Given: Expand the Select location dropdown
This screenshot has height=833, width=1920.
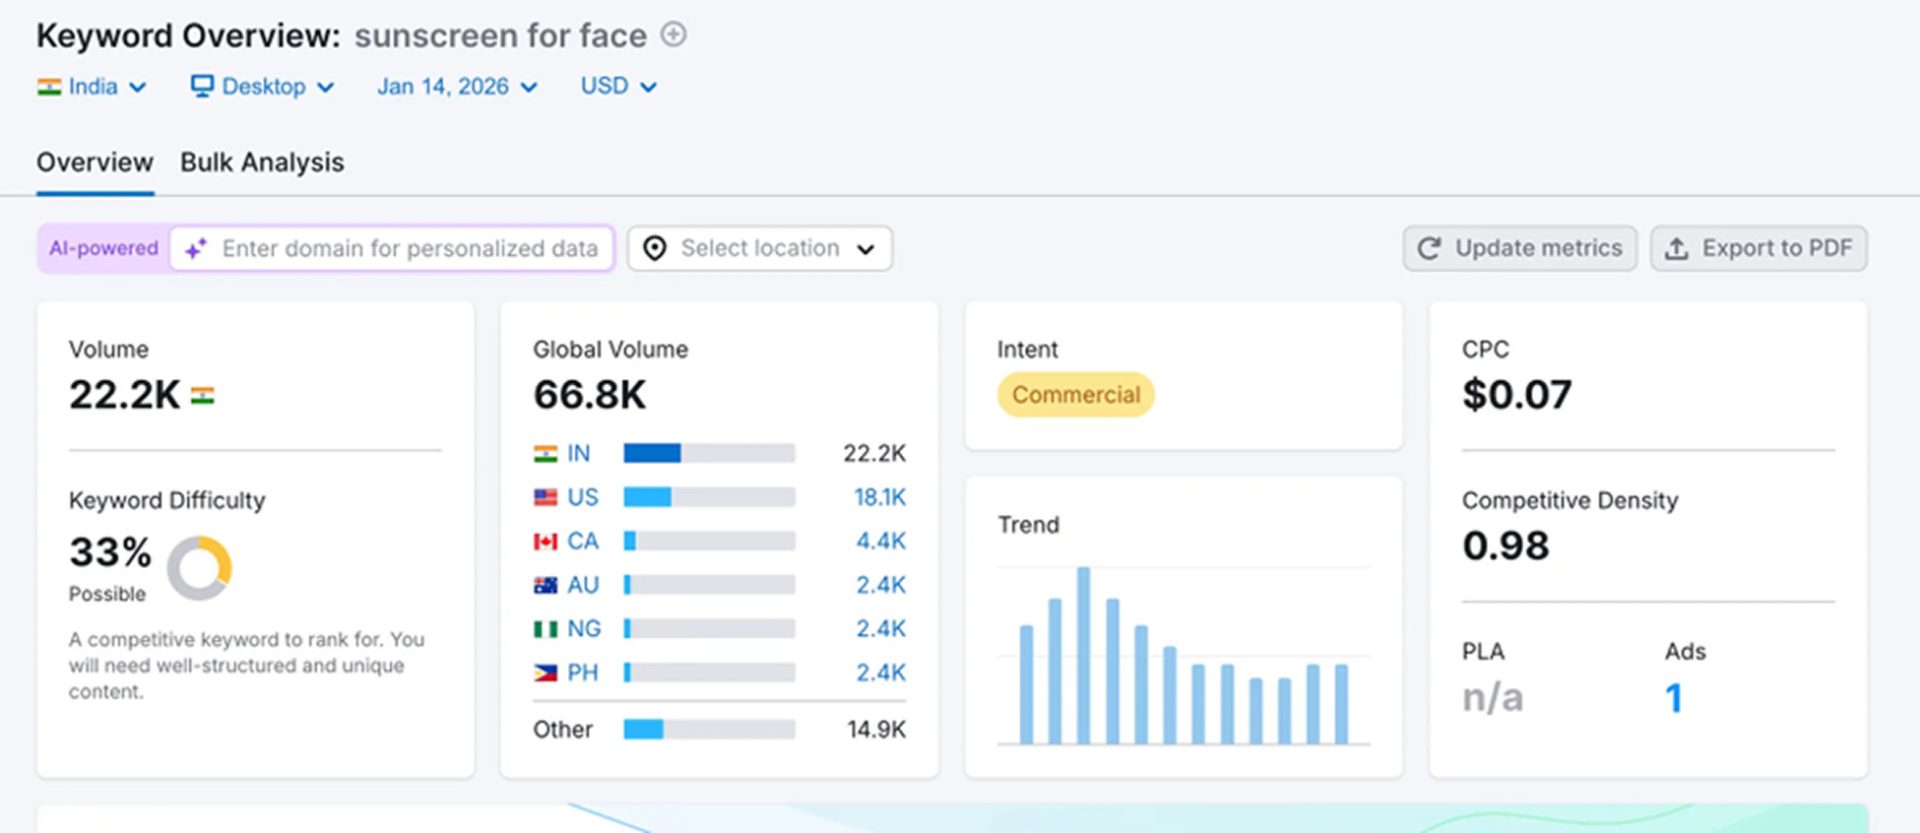Looking at the screenshot, I should tap(760, 249).
